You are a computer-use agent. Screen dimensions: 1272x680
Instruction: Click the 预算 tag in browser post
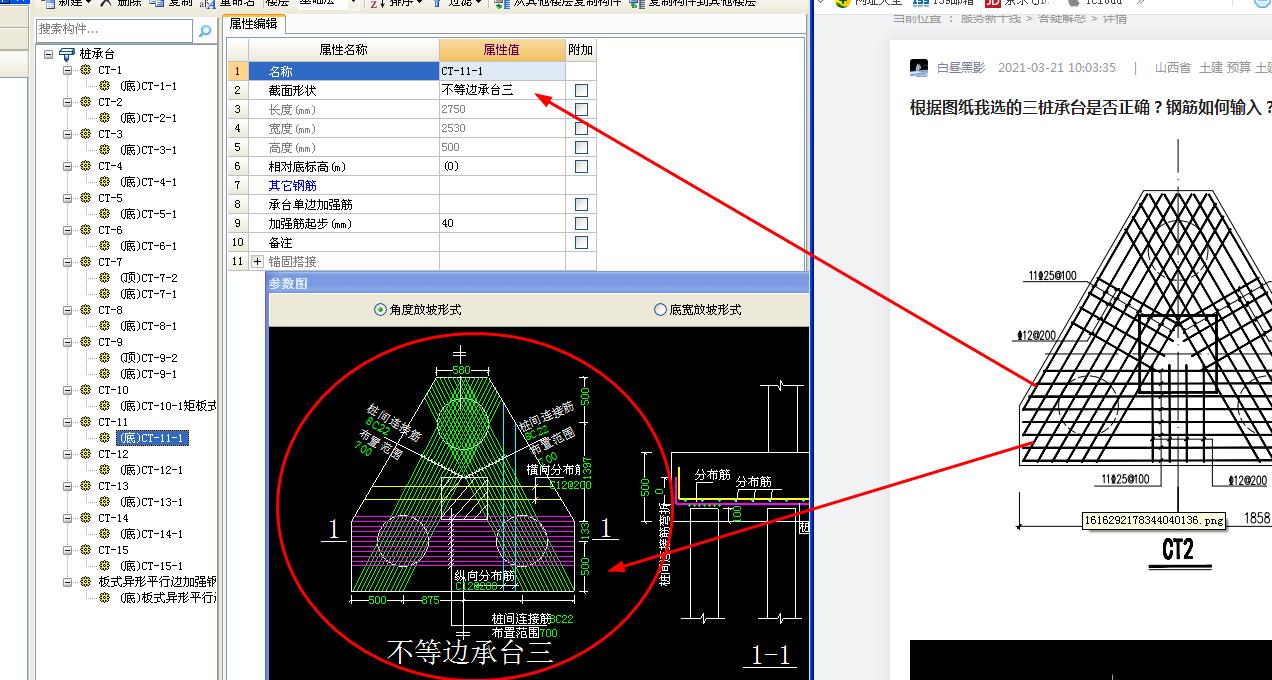1239,68
